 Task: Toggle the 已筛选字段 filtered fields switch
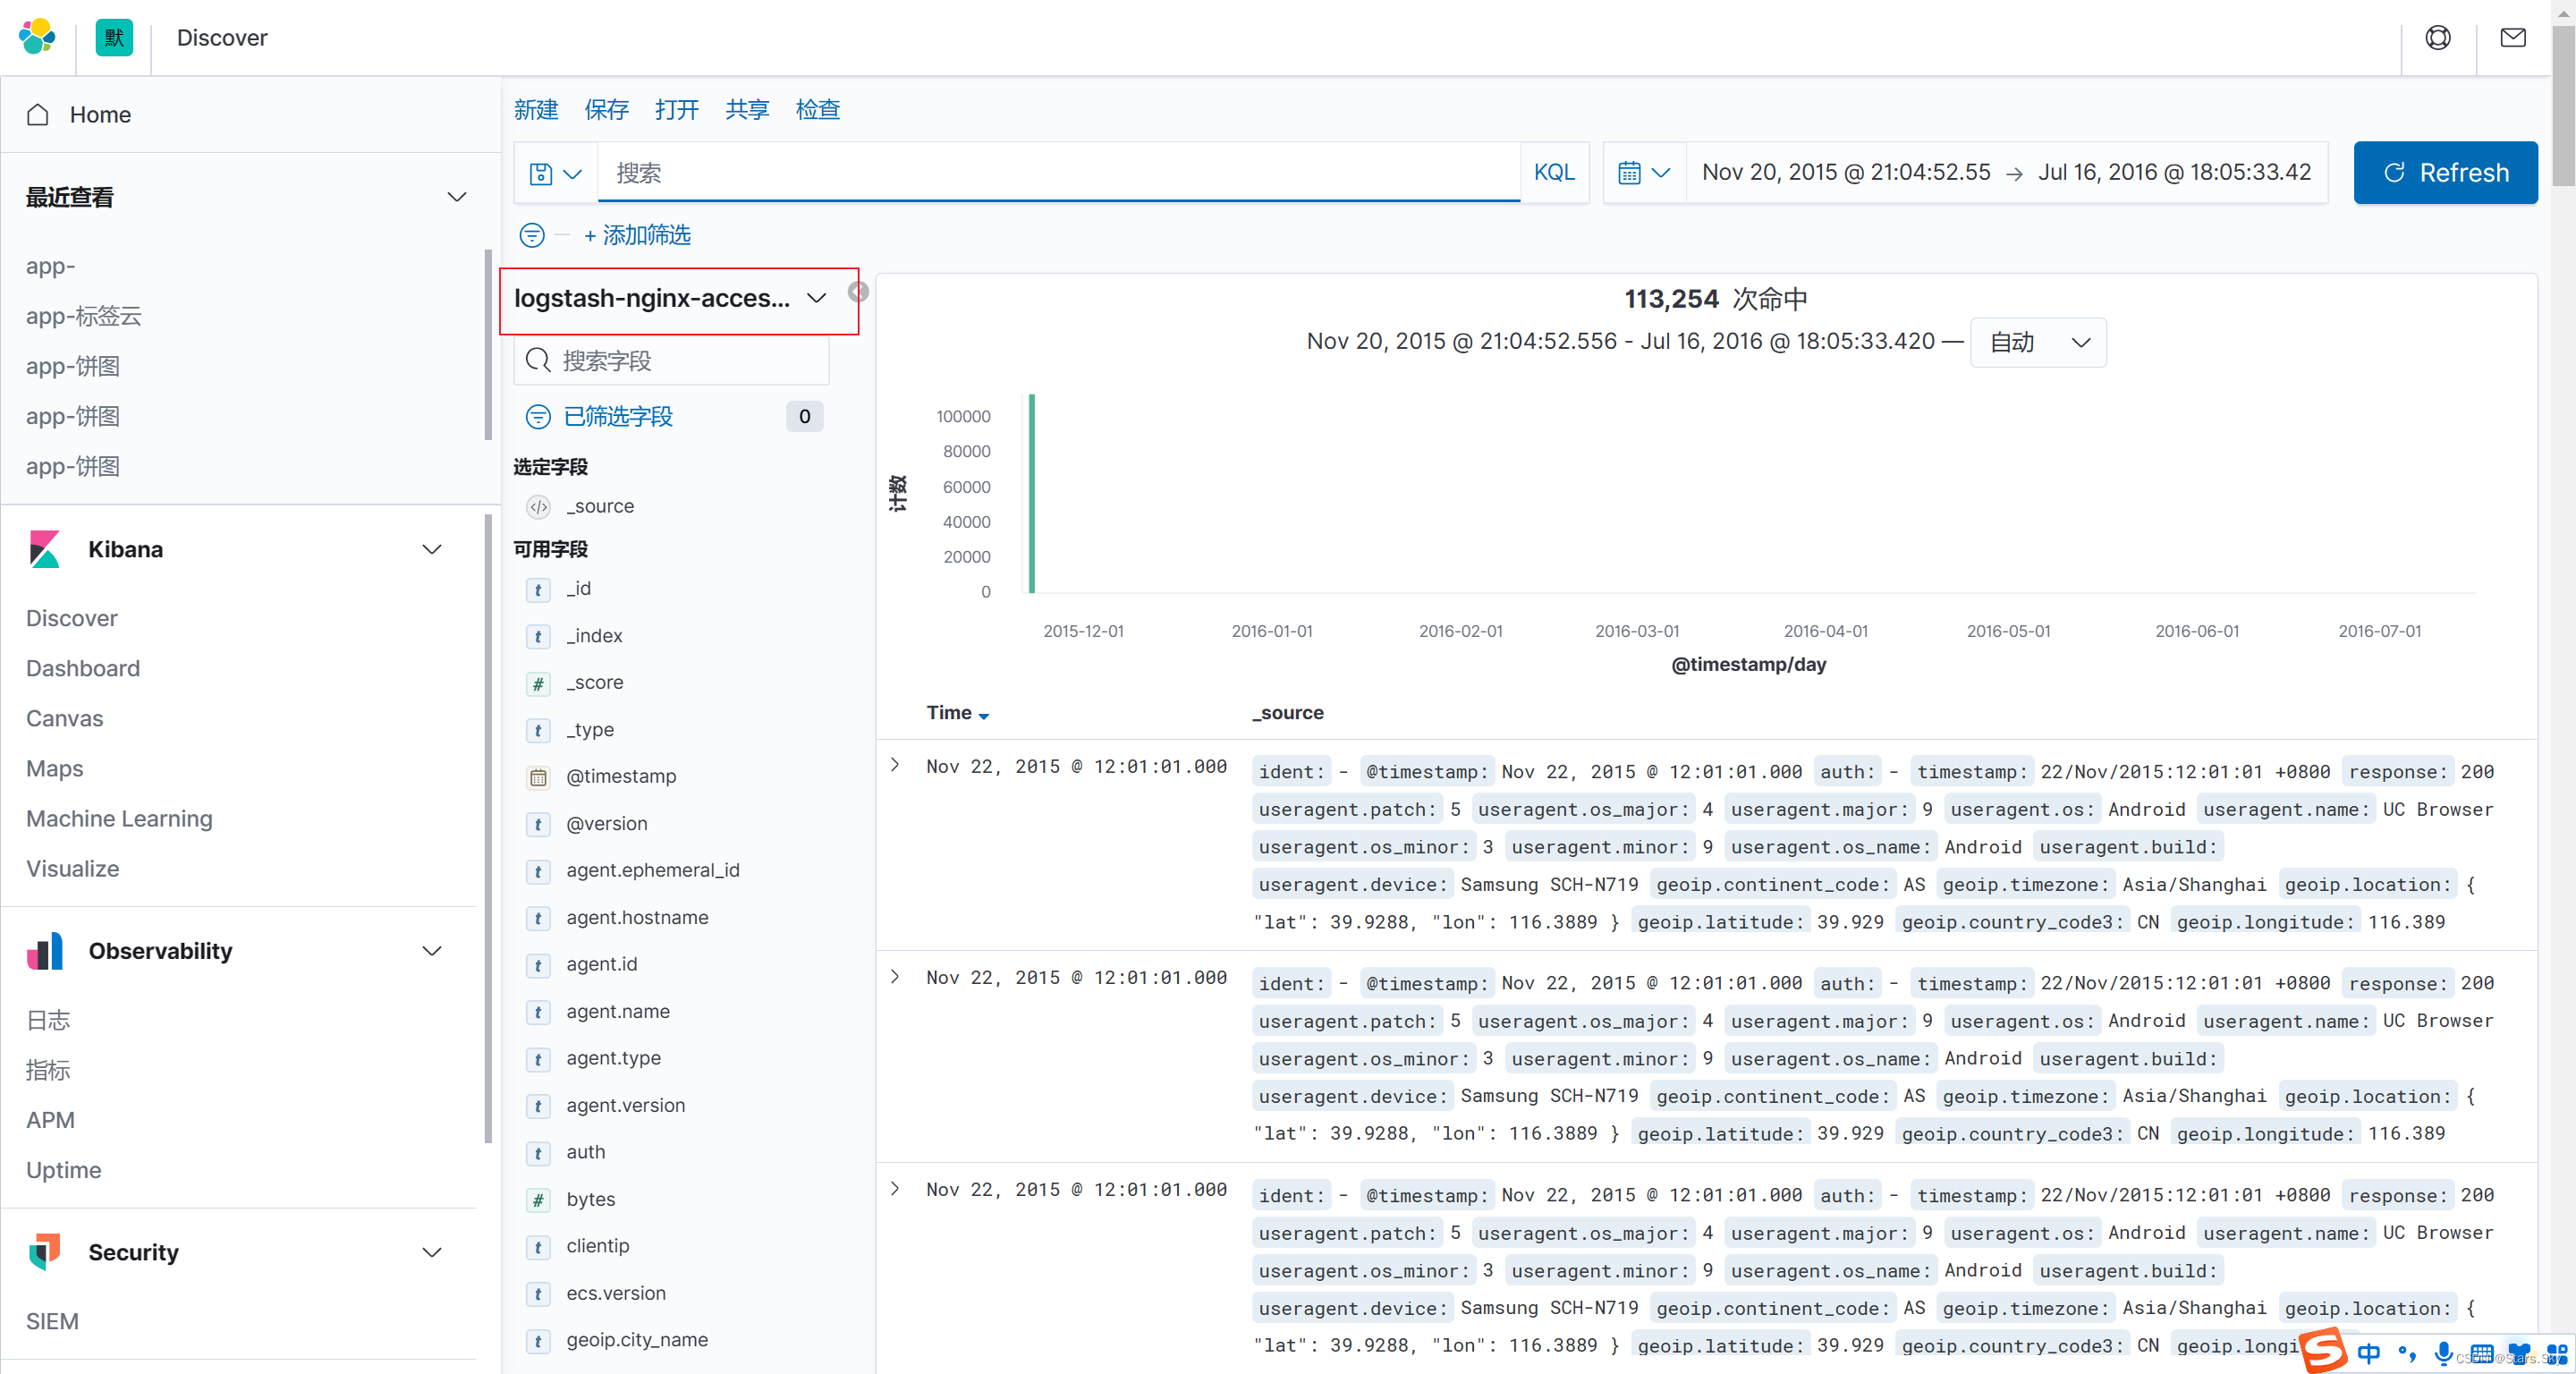click(x=539, y=417)
